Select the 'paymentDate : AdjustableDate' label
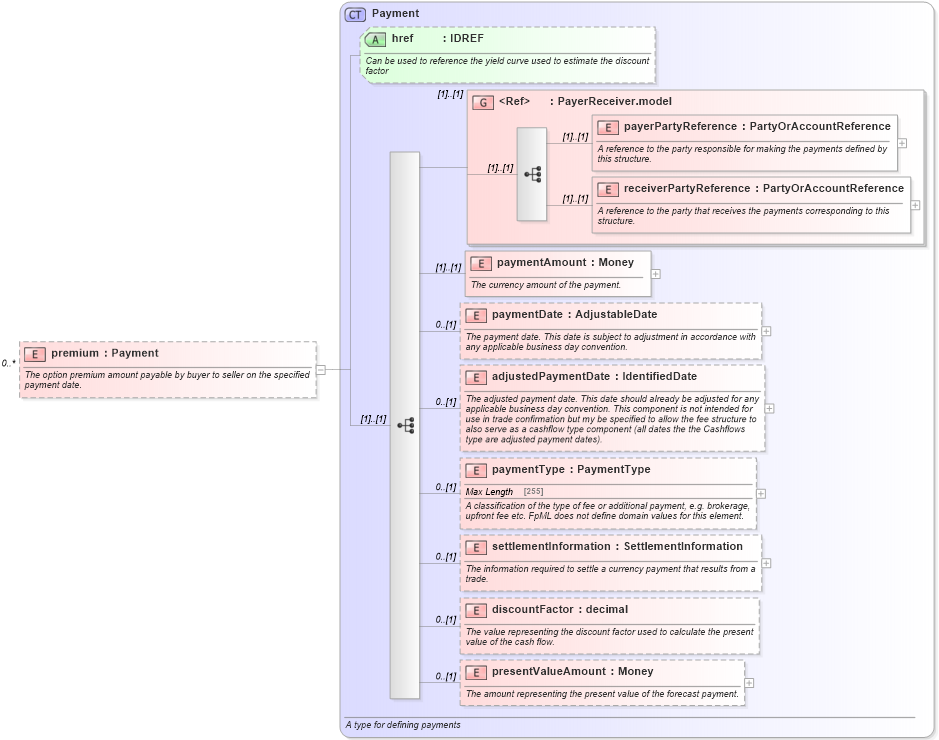The width and height of the screenshot is (939, 740). tap(574, 314)
